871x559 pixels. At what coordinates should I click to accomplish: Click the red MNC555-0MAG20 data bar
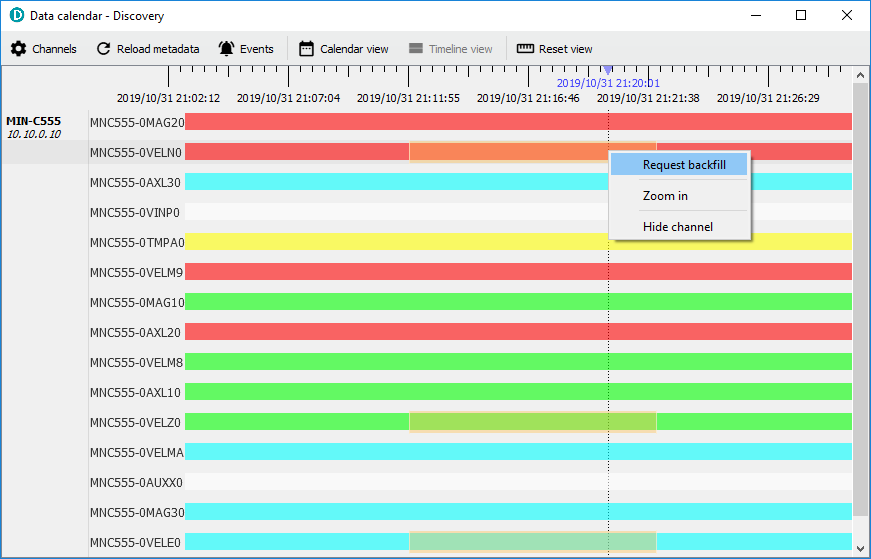(518, 122)
